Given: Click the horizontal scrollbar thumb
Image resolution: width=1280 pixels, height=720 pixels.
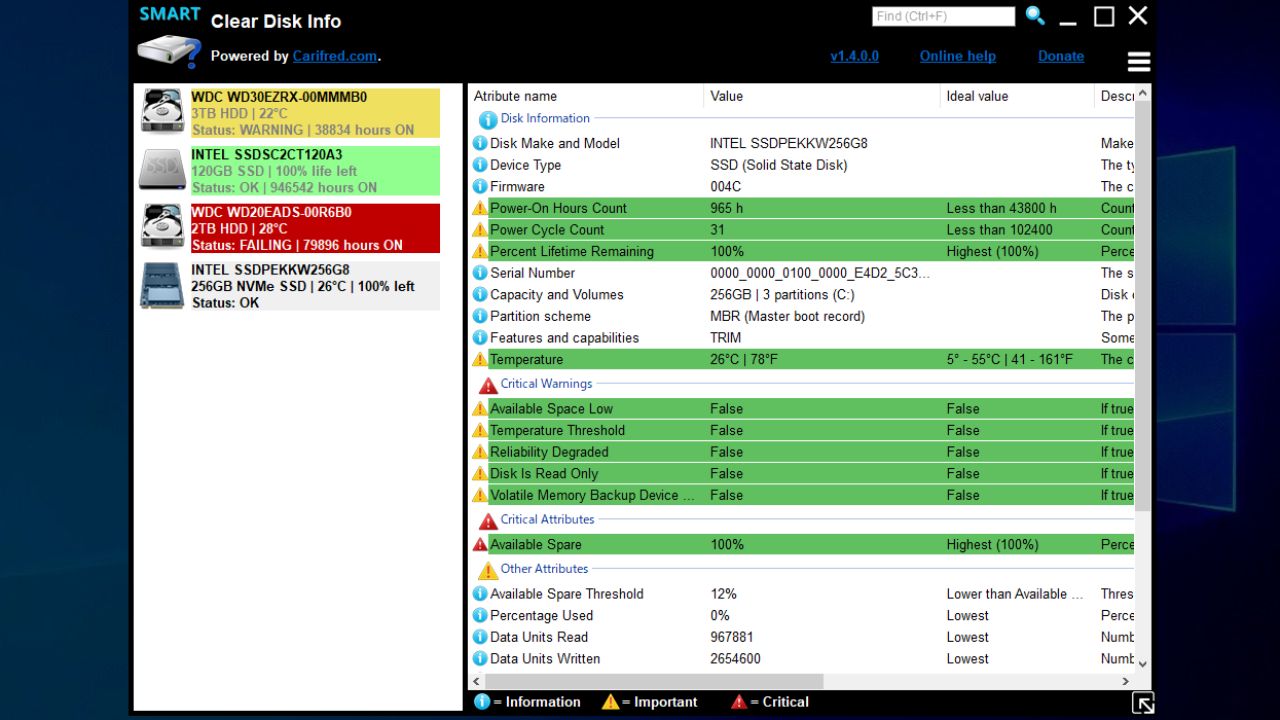Looking at the screenshot, I should [655, 681].
